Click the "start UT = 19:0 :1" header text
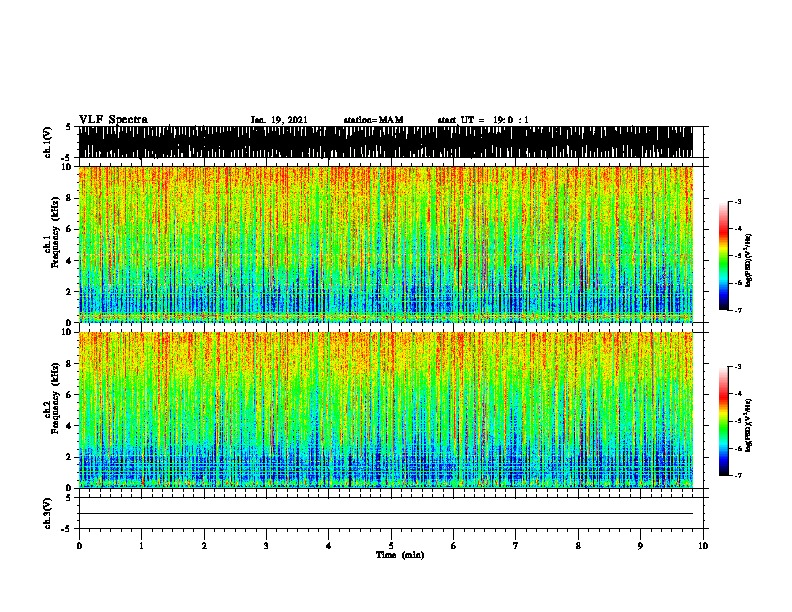Viewport: 792px width, 612px height. point(483,120)
